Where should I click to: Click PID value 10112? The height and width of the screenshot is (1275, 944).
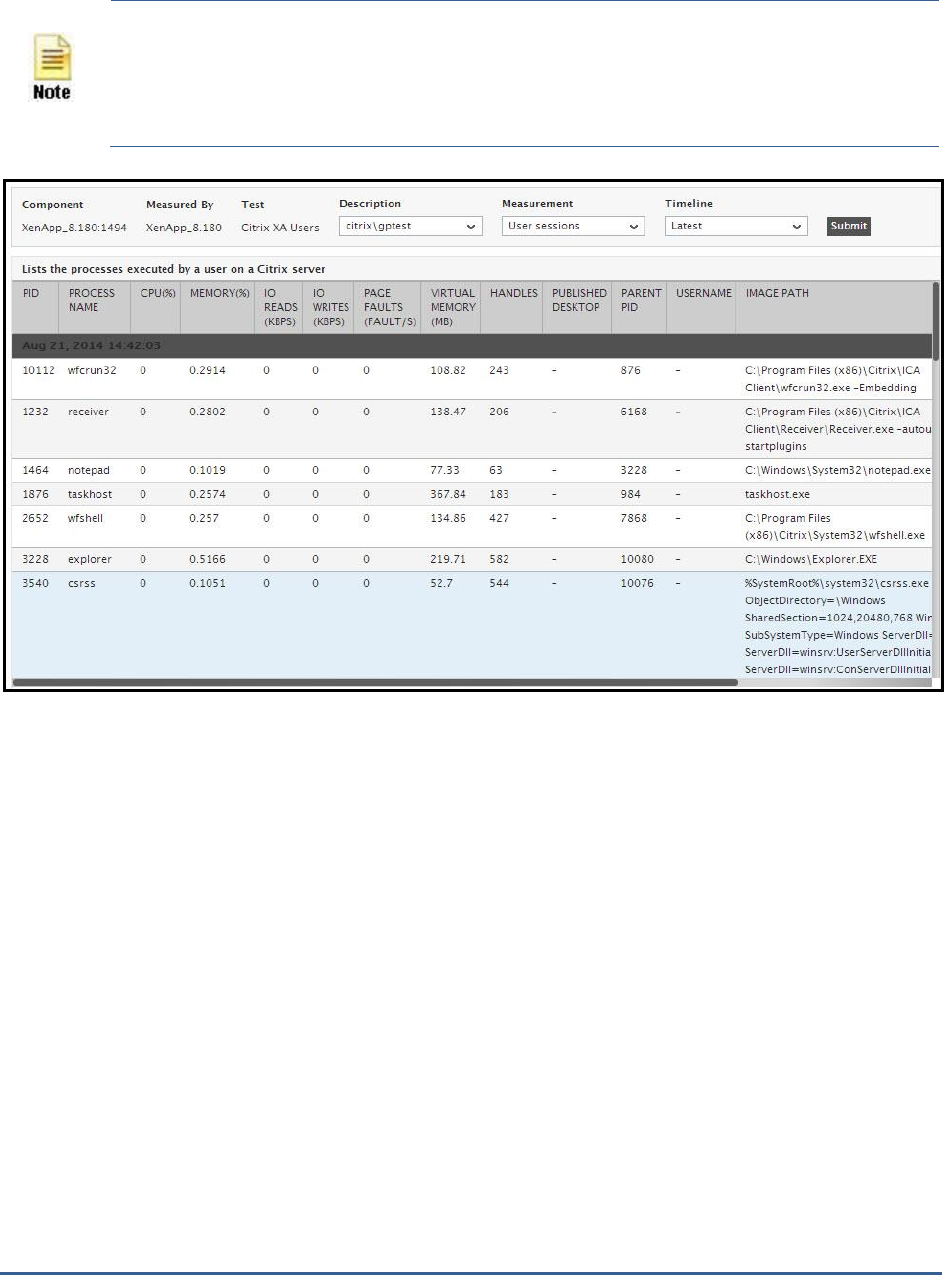pos(38,370)
